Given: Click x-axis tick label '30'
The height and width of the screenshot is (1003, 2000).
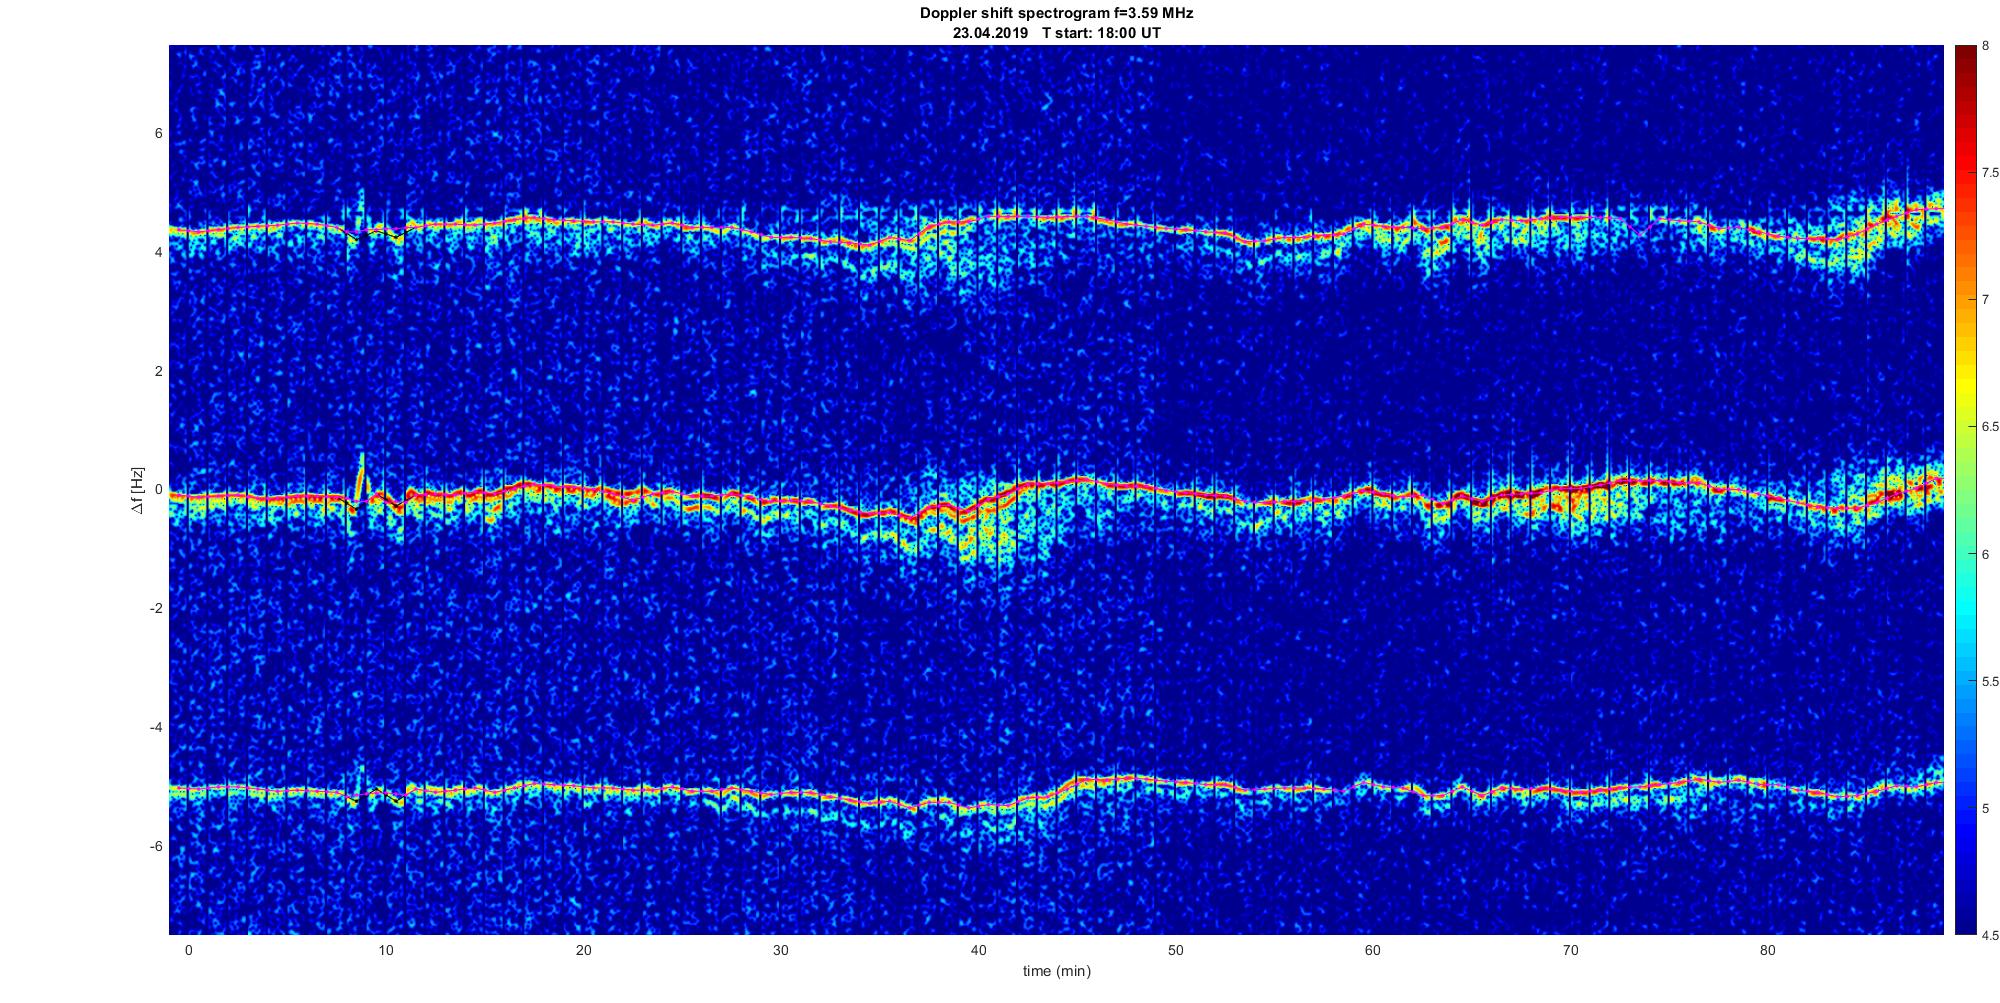Looking at the screenshot, I should tap(780, 950).
